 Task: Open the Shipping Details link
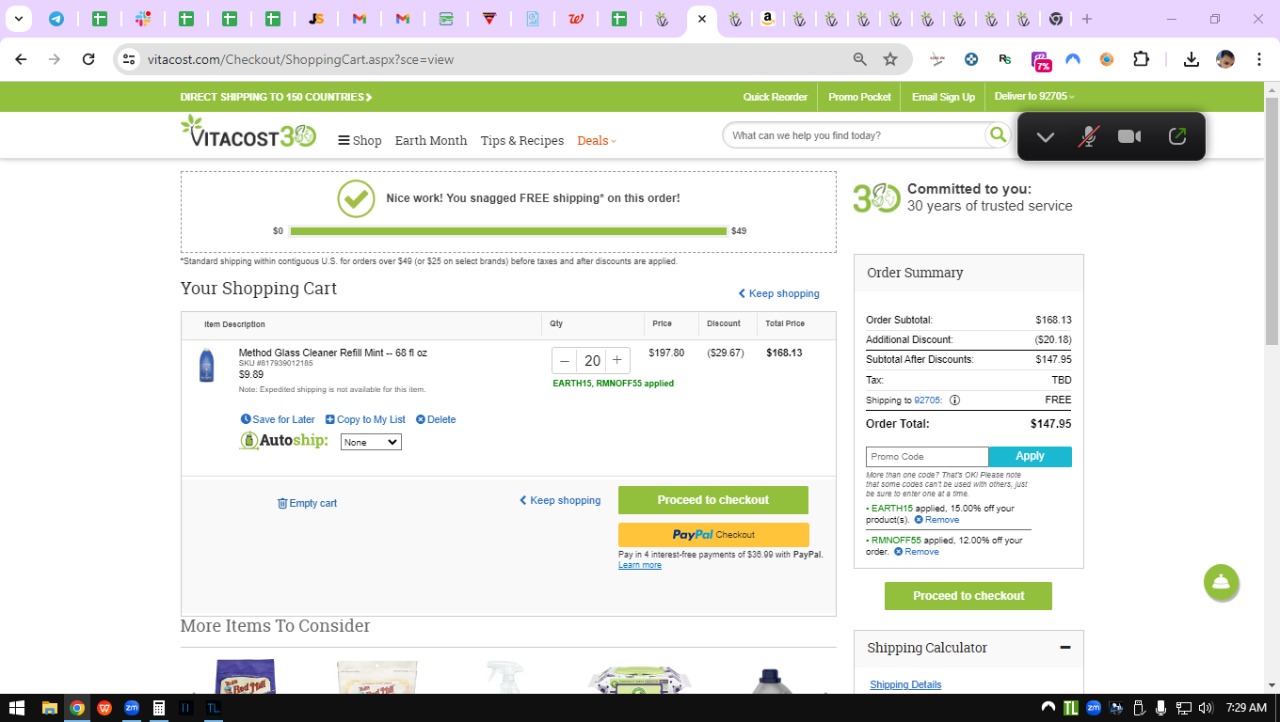point(905,685)
